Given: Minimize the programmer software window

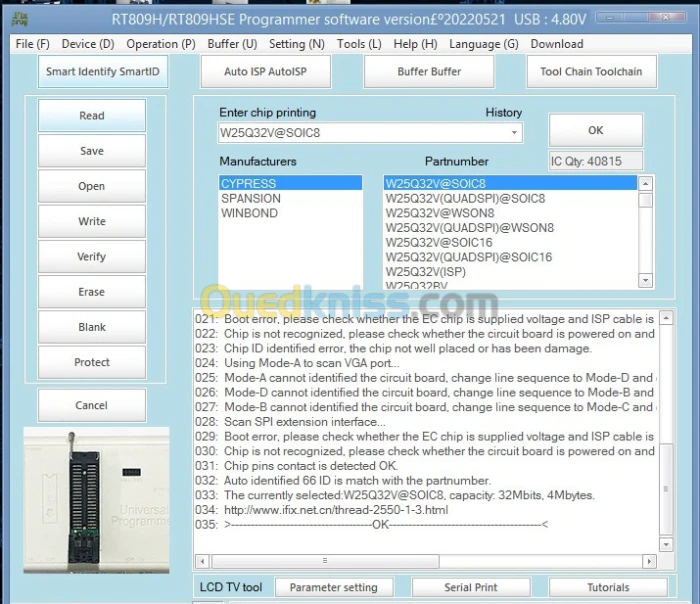Looking at the screenshot, I should [610, 17].
